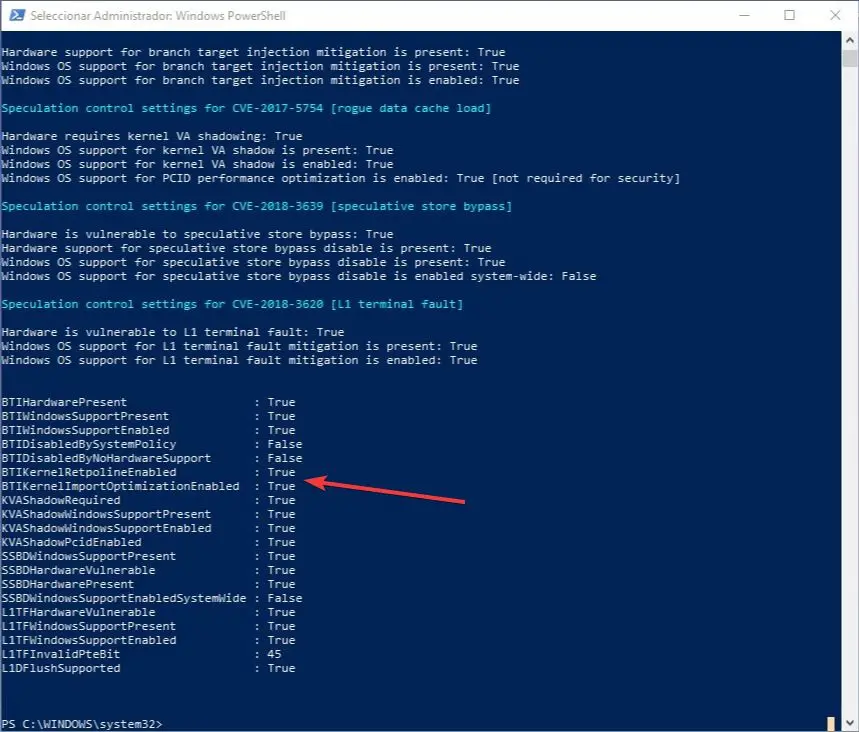Click the 'Seleccionar Administrador: Windows PowerShell' title text
The height and width of the screenshot is (732, 859).
[x=158, y=15]
